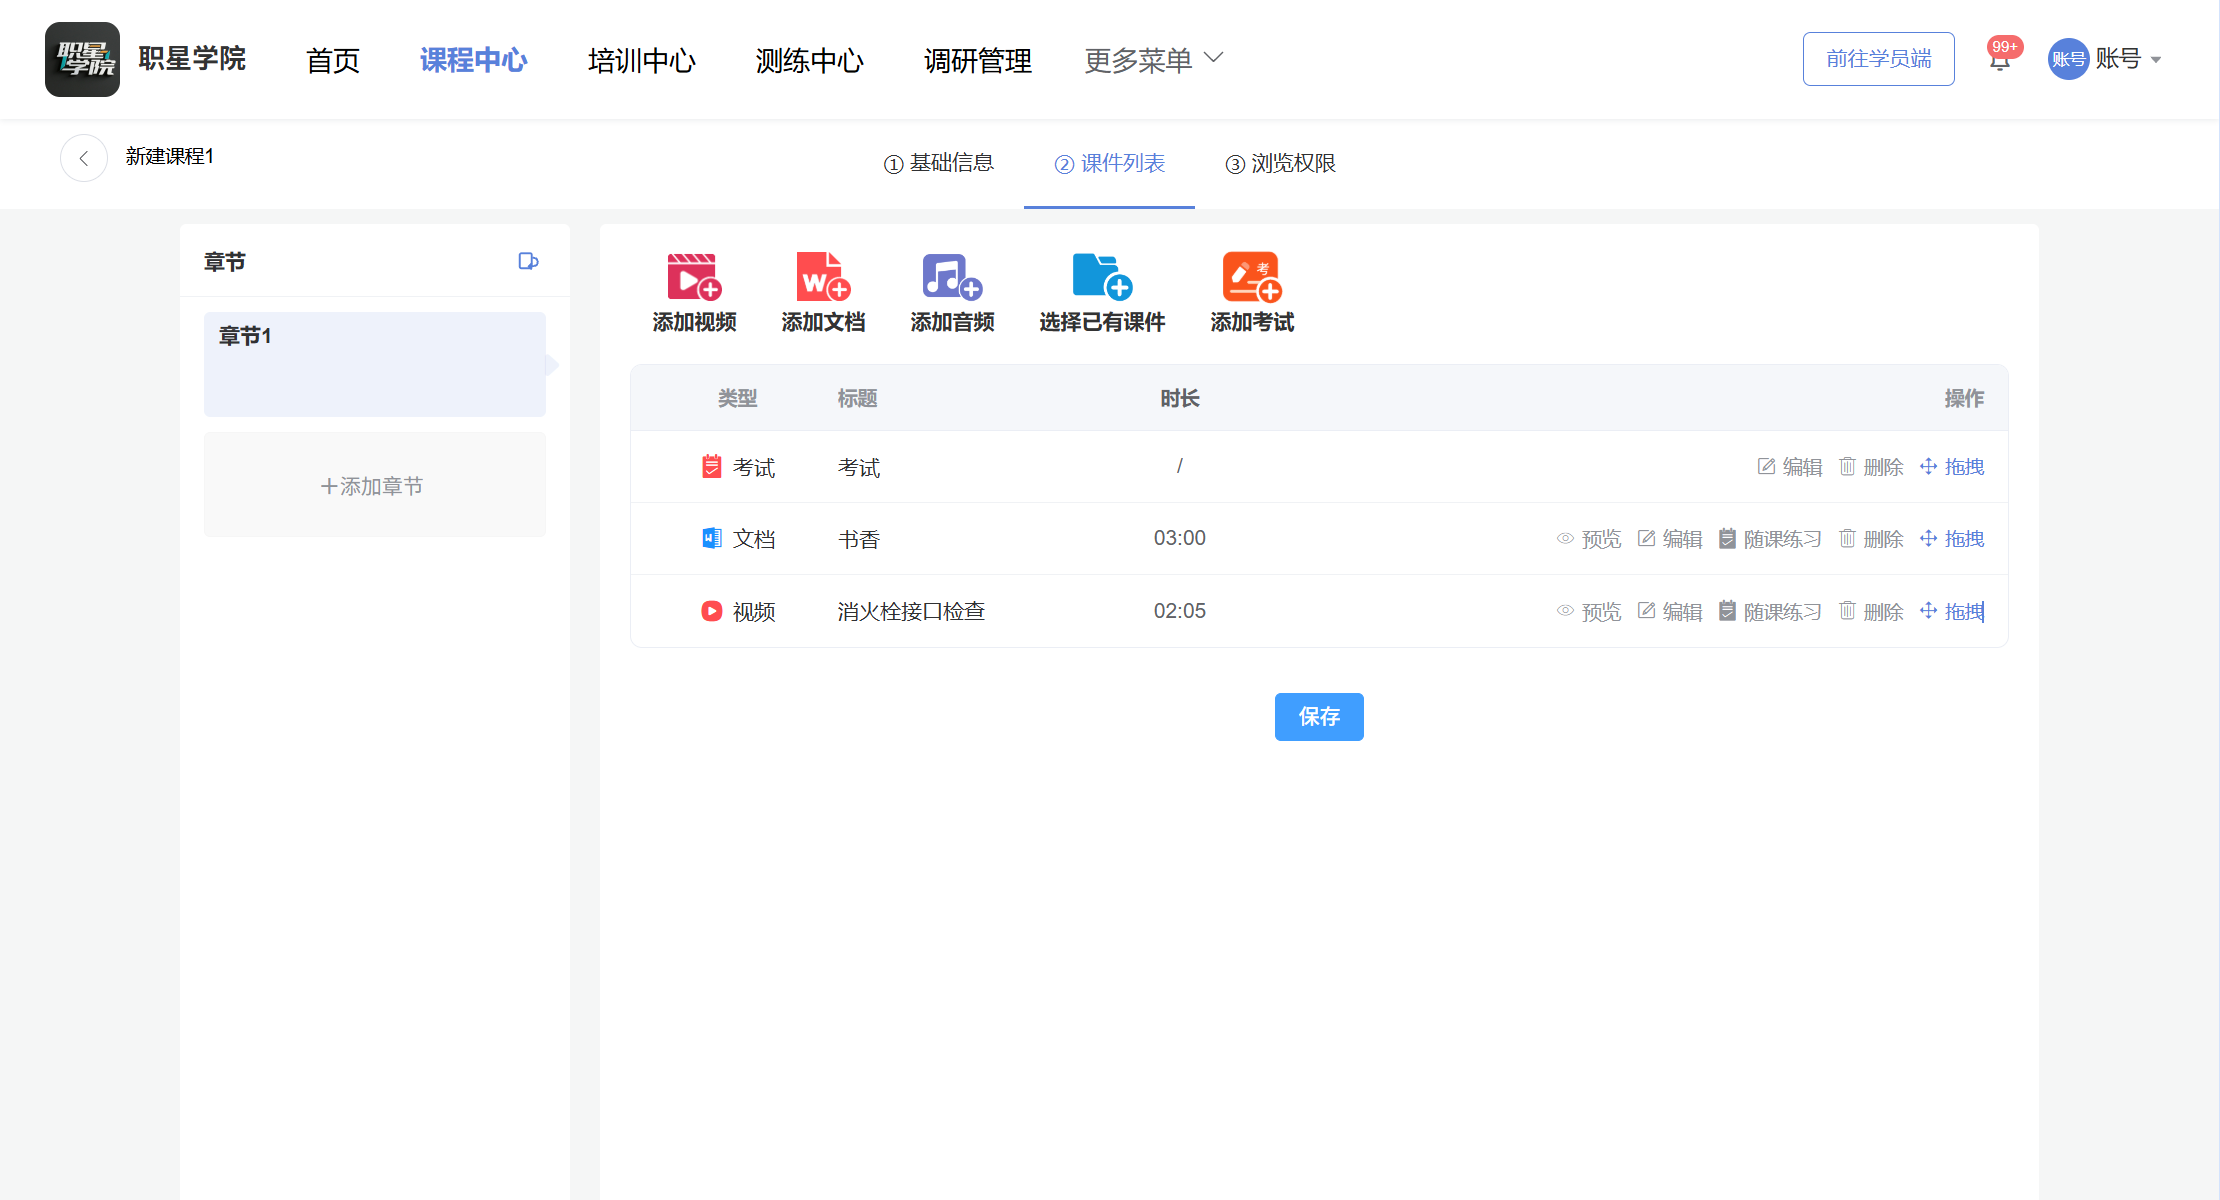The height and width of the screenshot is (1200, 2220).
Task: Click the 03:00 duration cell
Action: [x=1179, y=538]
